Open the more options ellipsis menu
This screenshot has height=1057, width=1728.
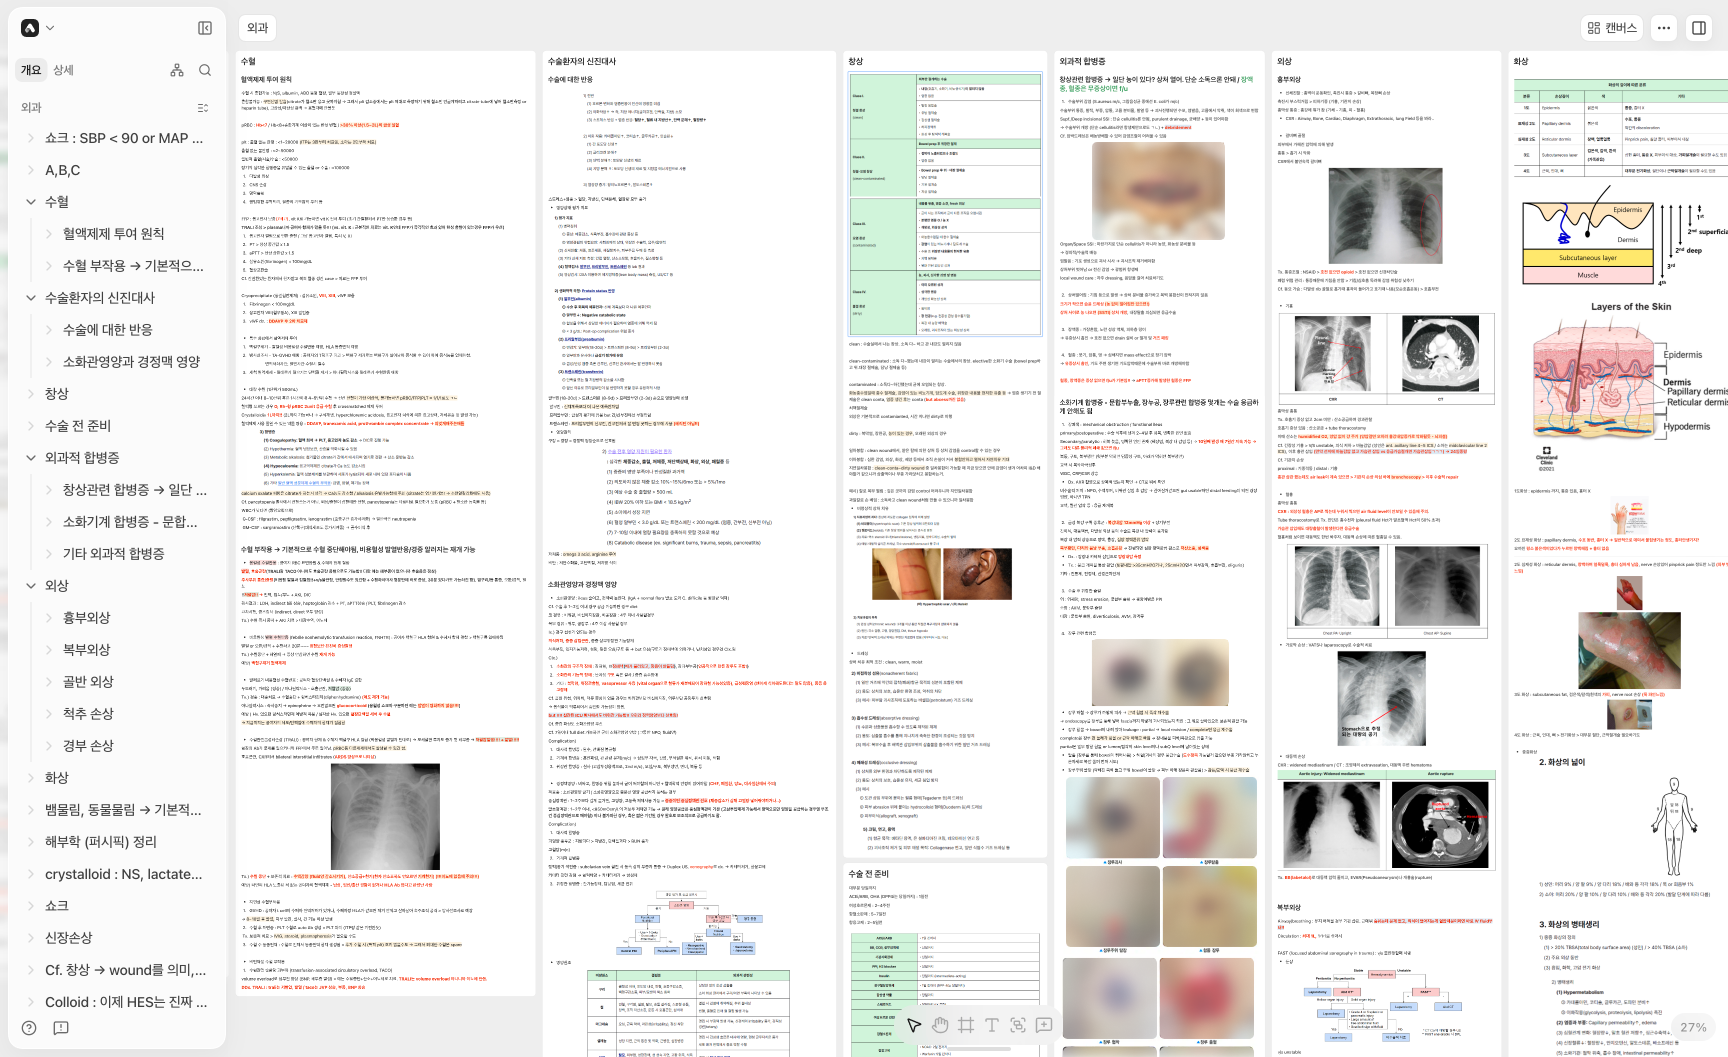[1664, 28]
